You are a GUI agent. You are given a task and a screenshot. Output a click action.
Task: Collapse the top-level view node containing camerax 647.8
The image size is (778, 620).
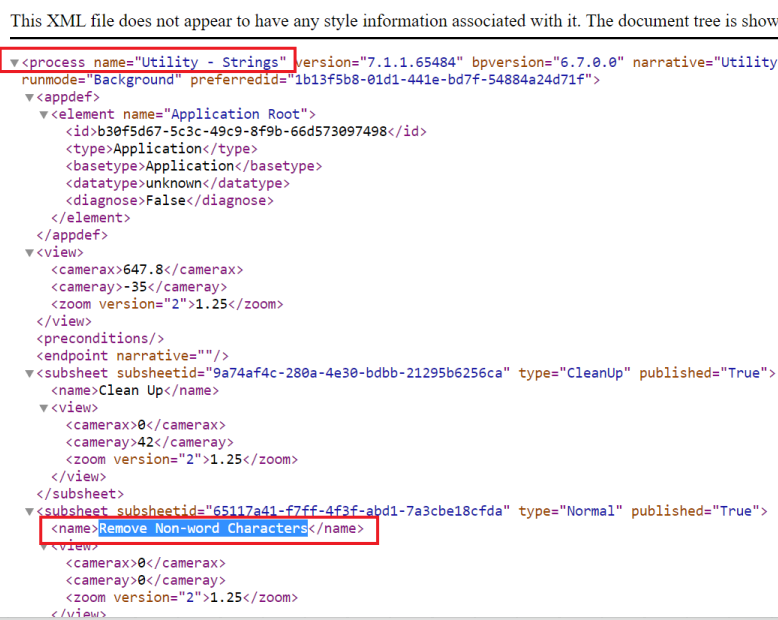point(30,253)
